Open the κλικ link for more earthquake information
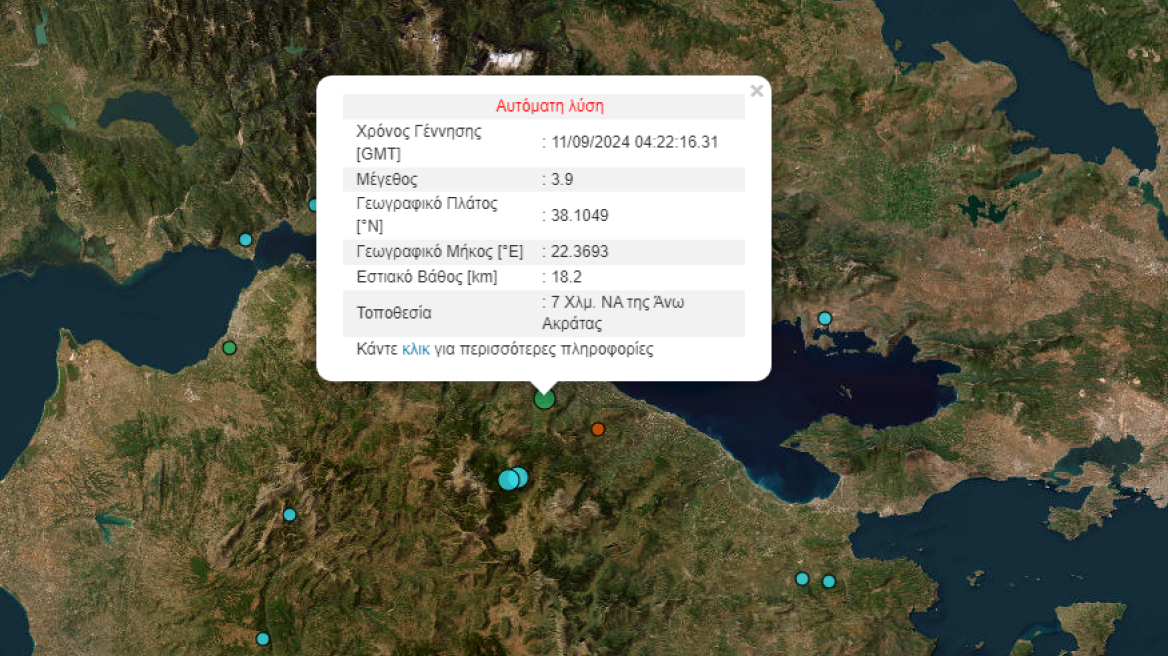 (x=413, y=348)
